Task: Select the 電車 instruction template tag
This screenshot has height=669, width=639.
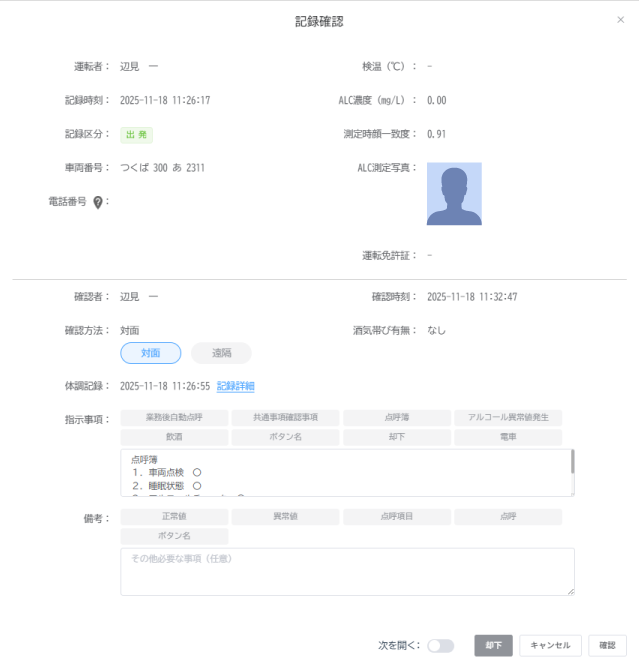Action: click(507, 437)
